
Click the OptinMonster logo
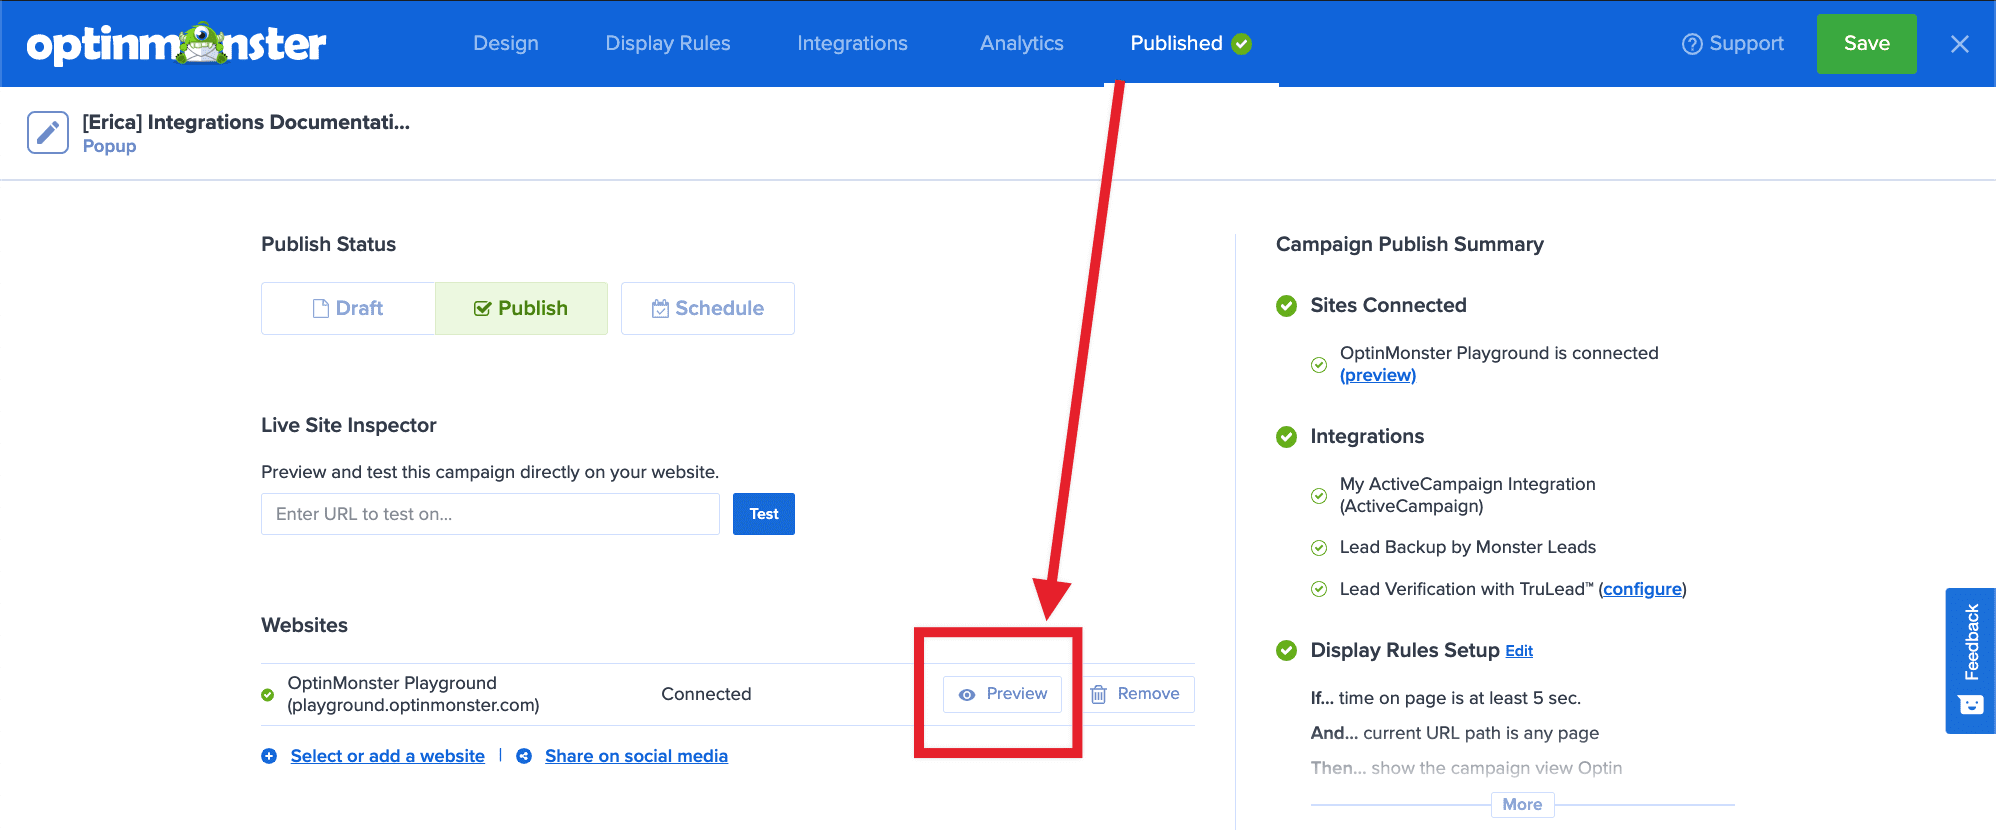[176, 44]
